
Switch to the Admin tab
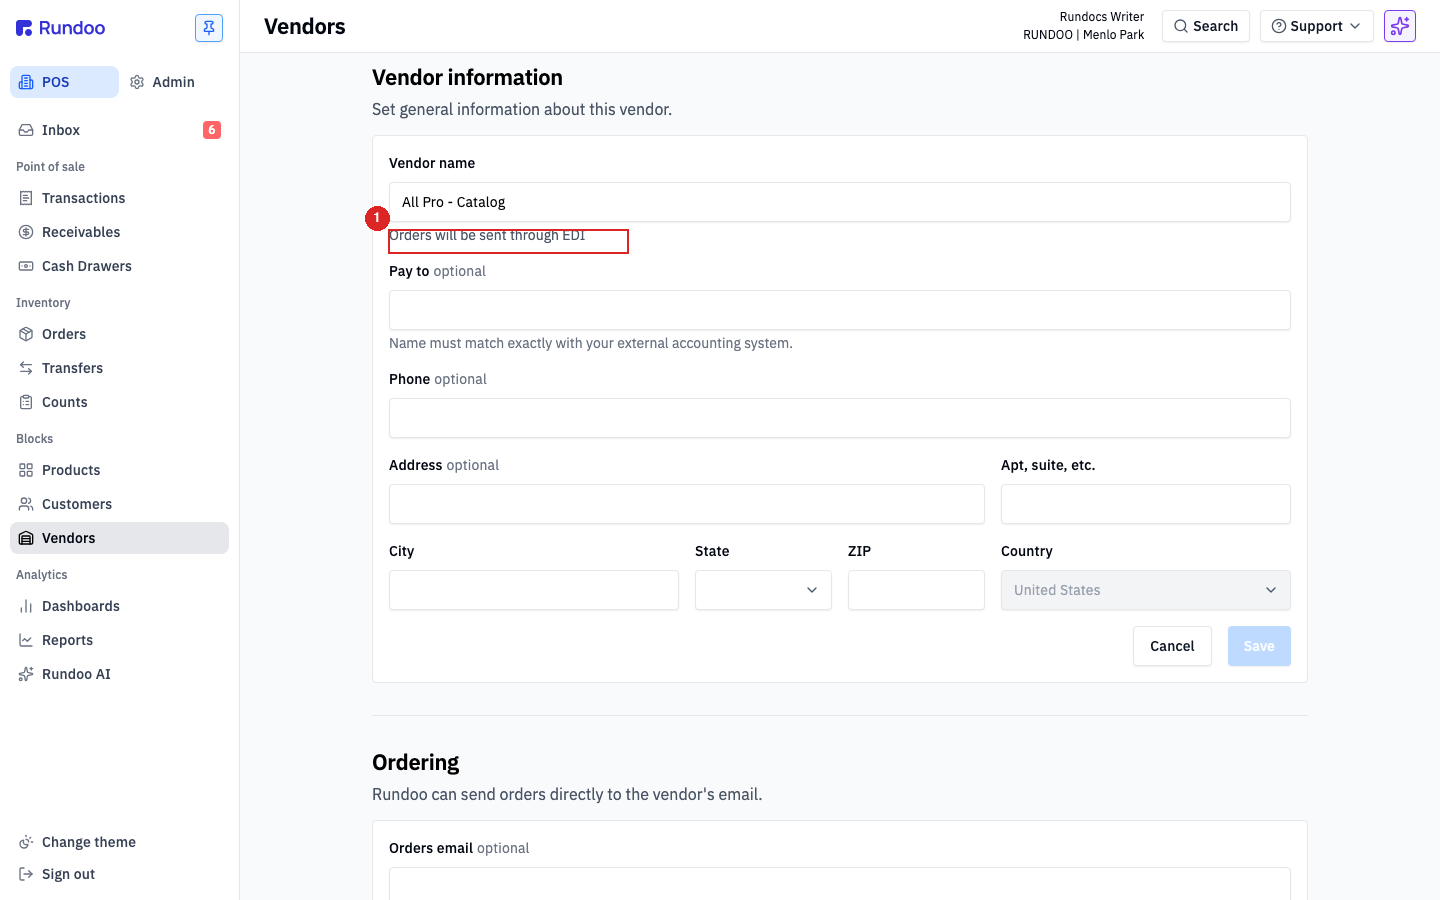(x=163, y=82)
